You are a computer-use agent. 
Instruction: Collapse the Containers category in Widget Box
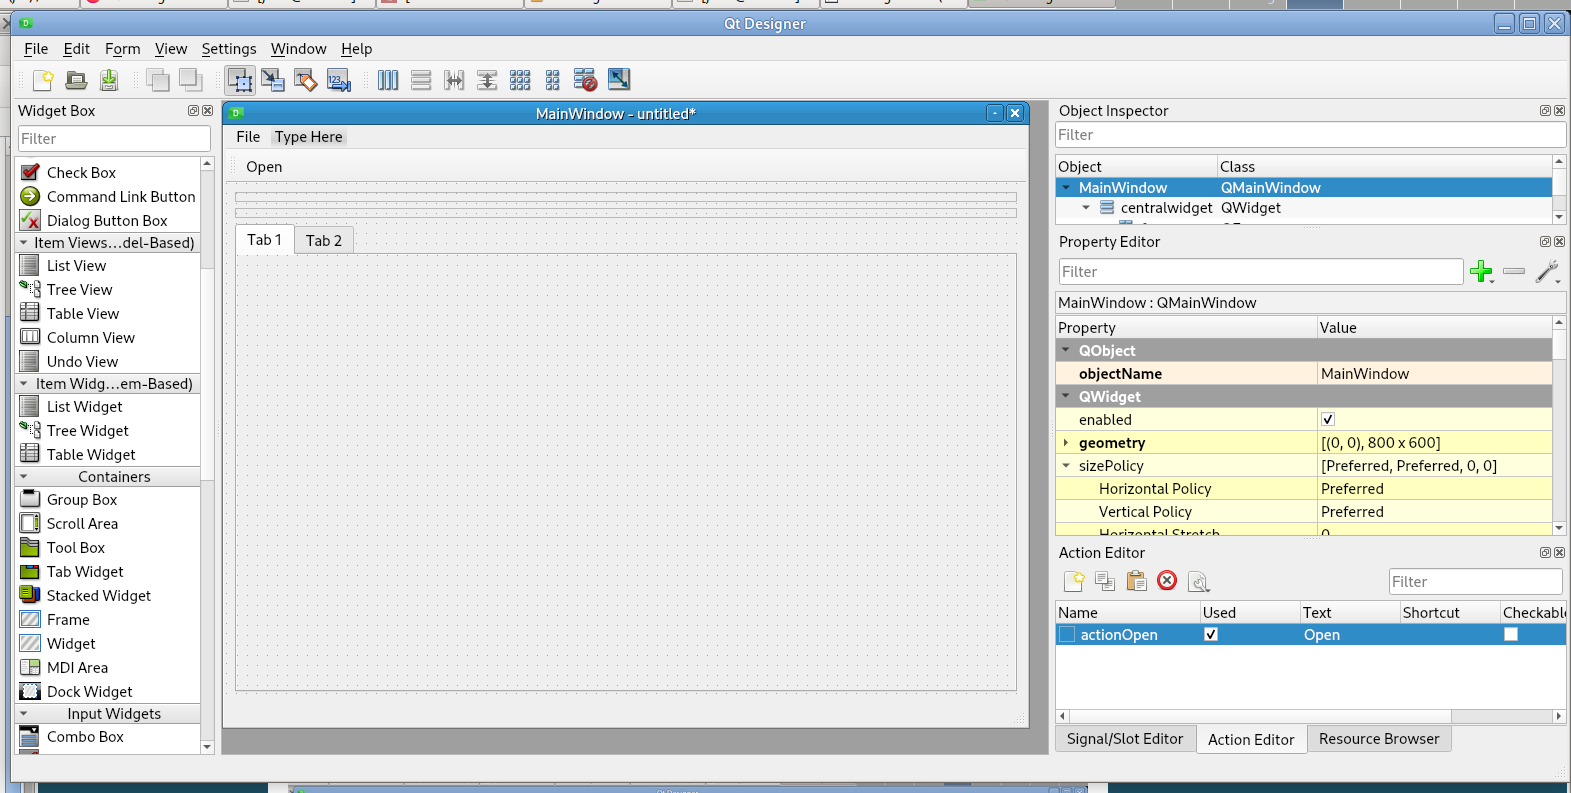coord(24,477)
